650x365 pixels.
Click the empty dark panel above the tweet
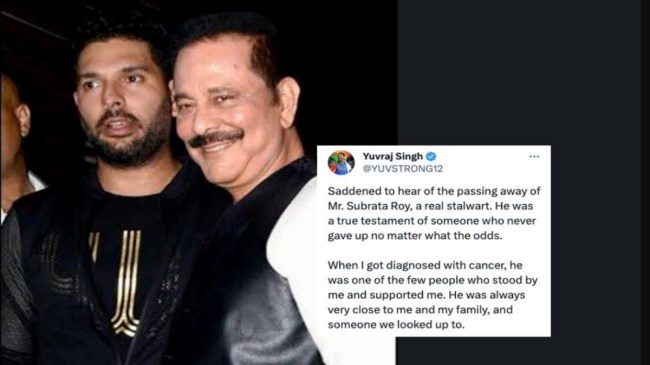(518, 71)
